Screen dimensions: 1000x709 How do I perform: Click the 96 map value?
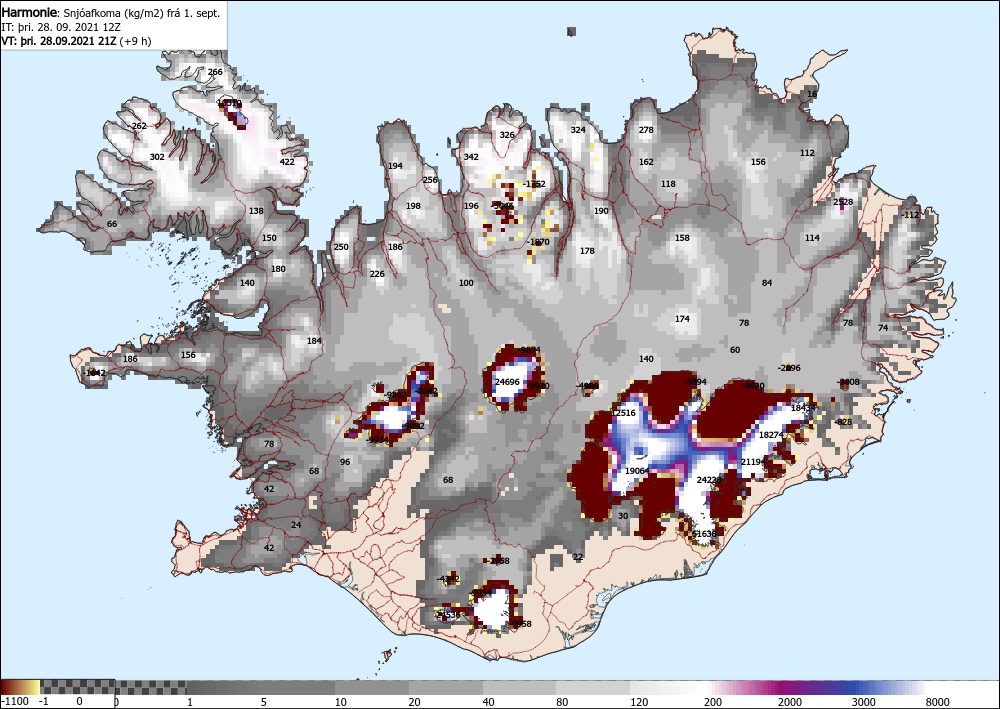click(x=345, y=462)
